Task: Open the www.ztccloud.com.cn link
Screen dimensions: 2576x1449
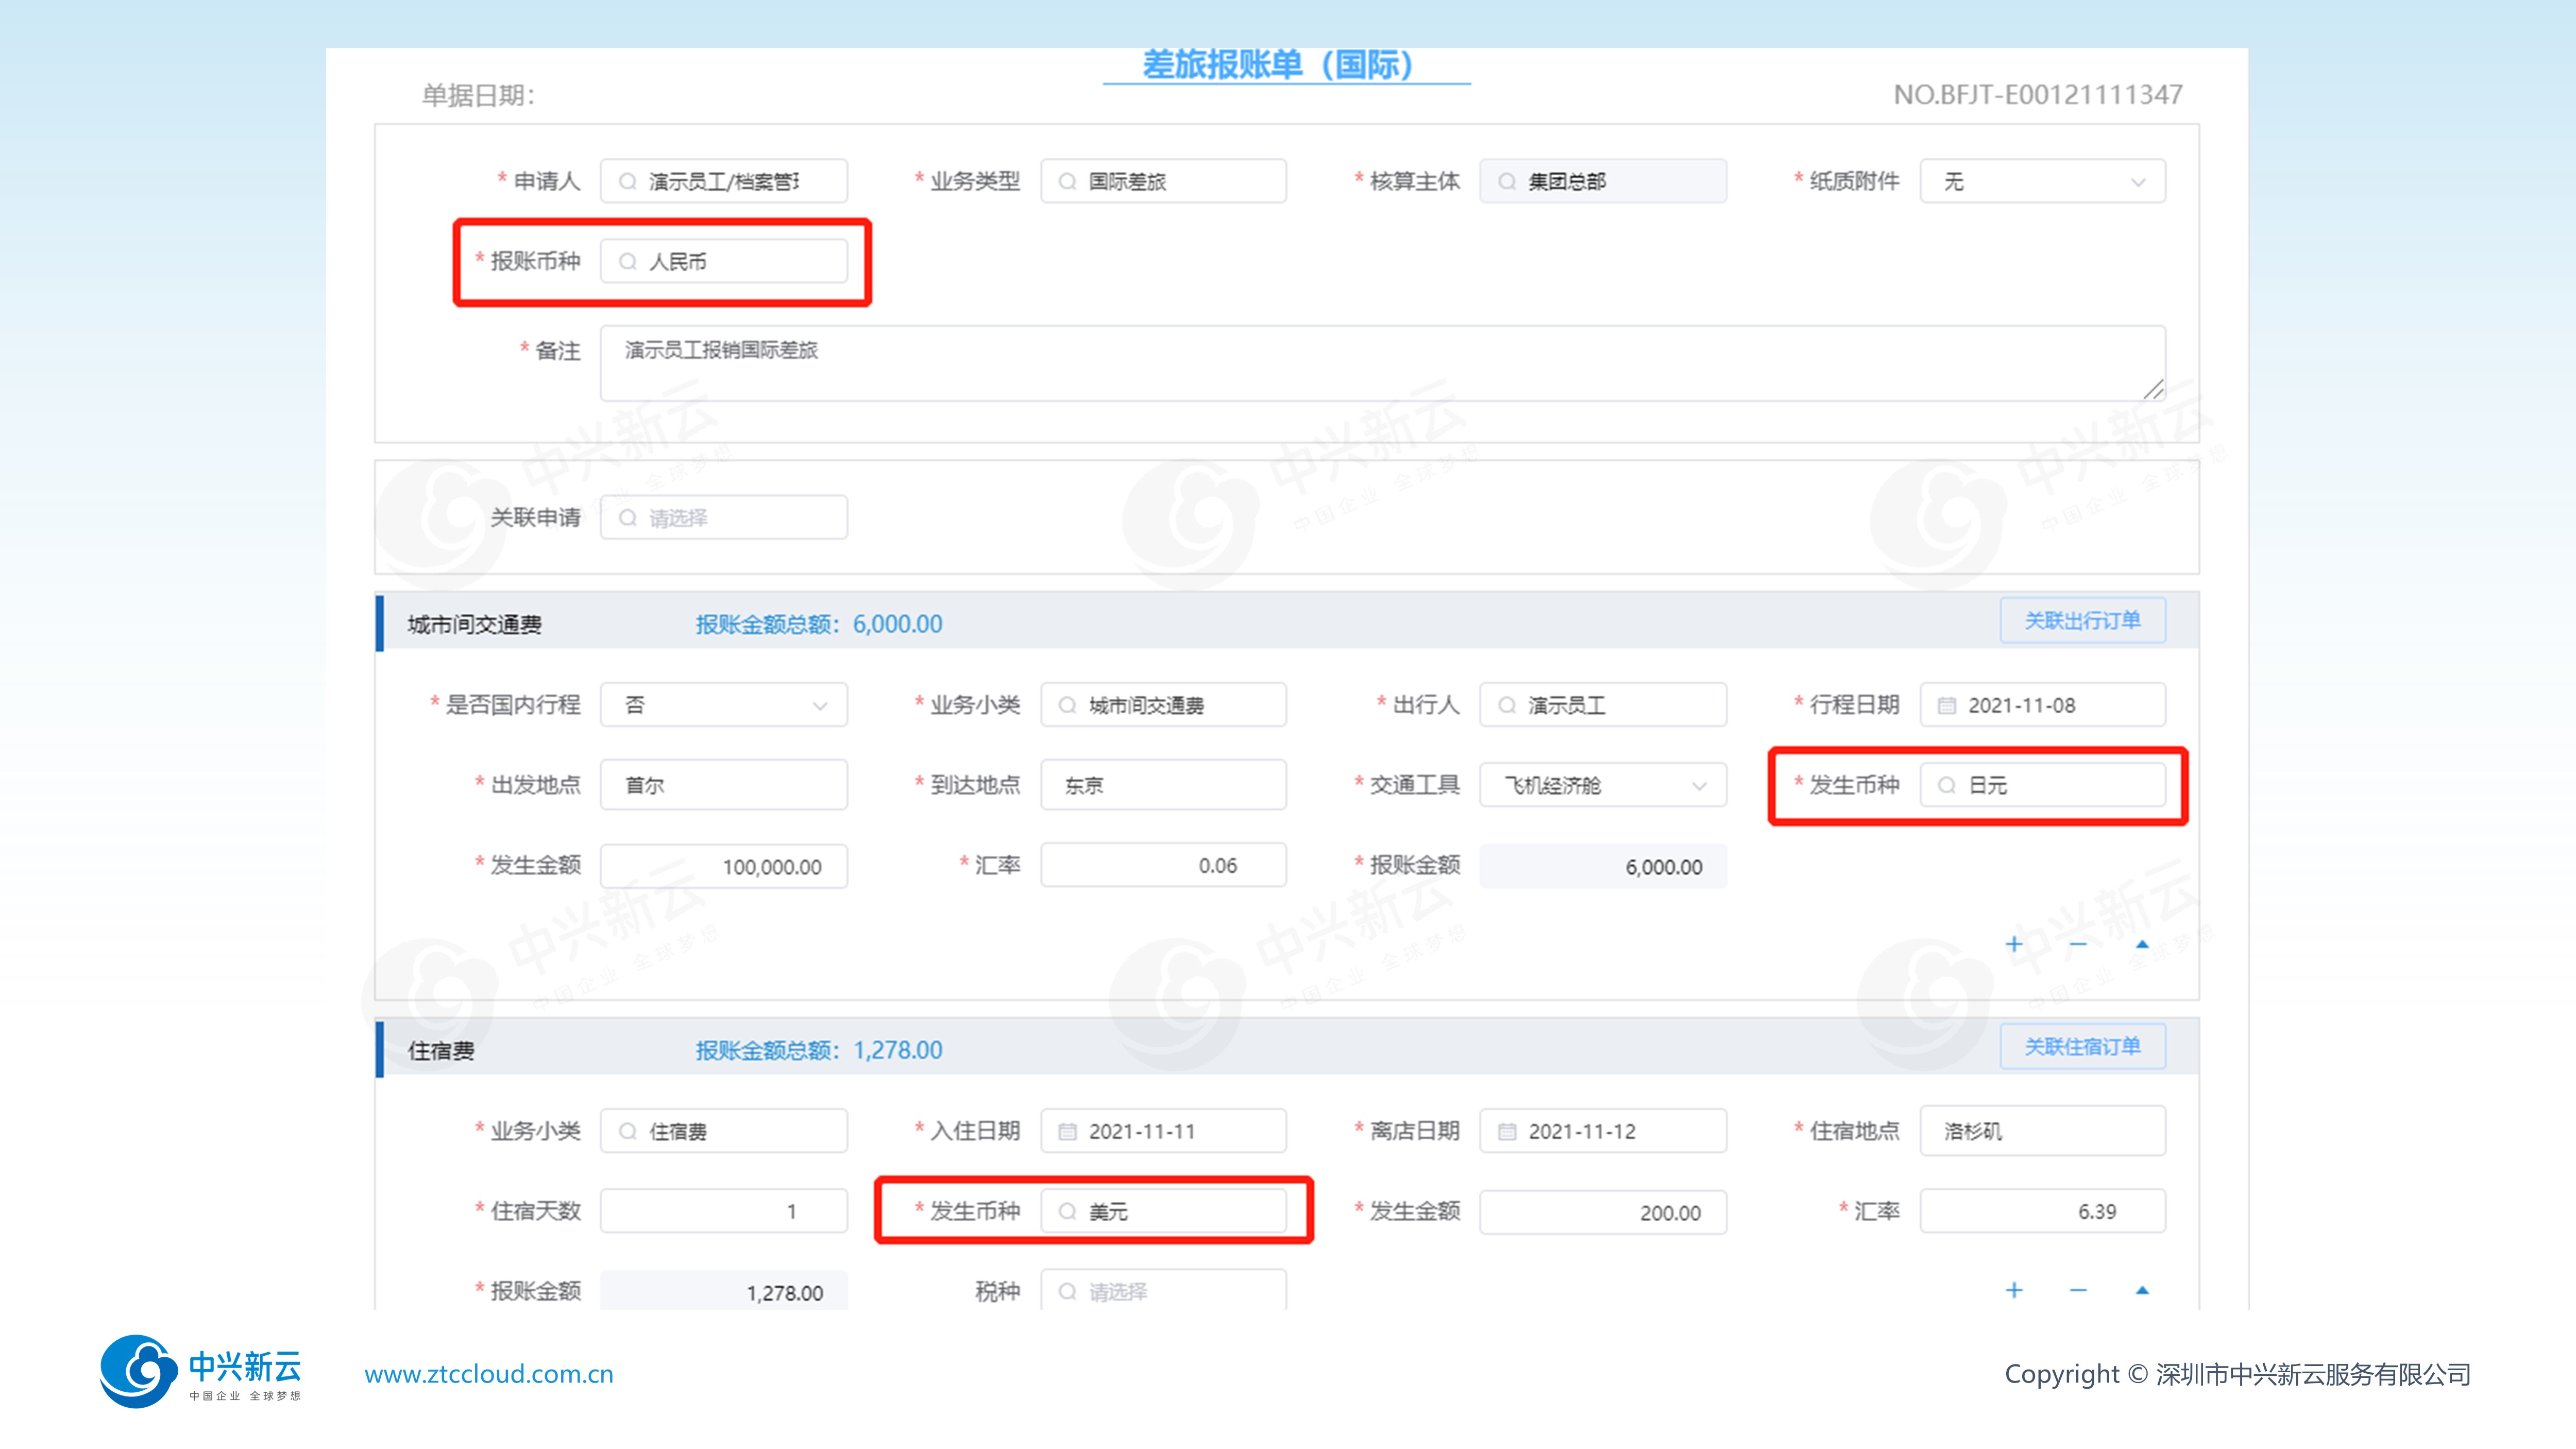Action: pyautogui.click(x=489, y=1374)
